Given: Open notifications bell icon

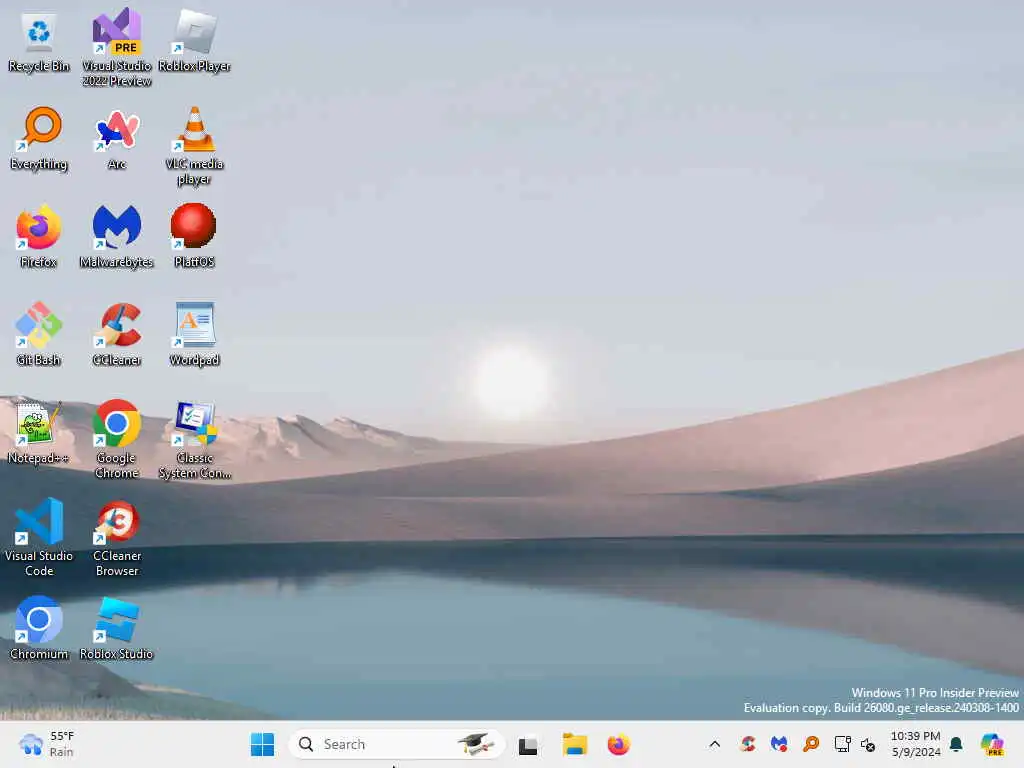Looking at the screenshot, I should [956, 744].
